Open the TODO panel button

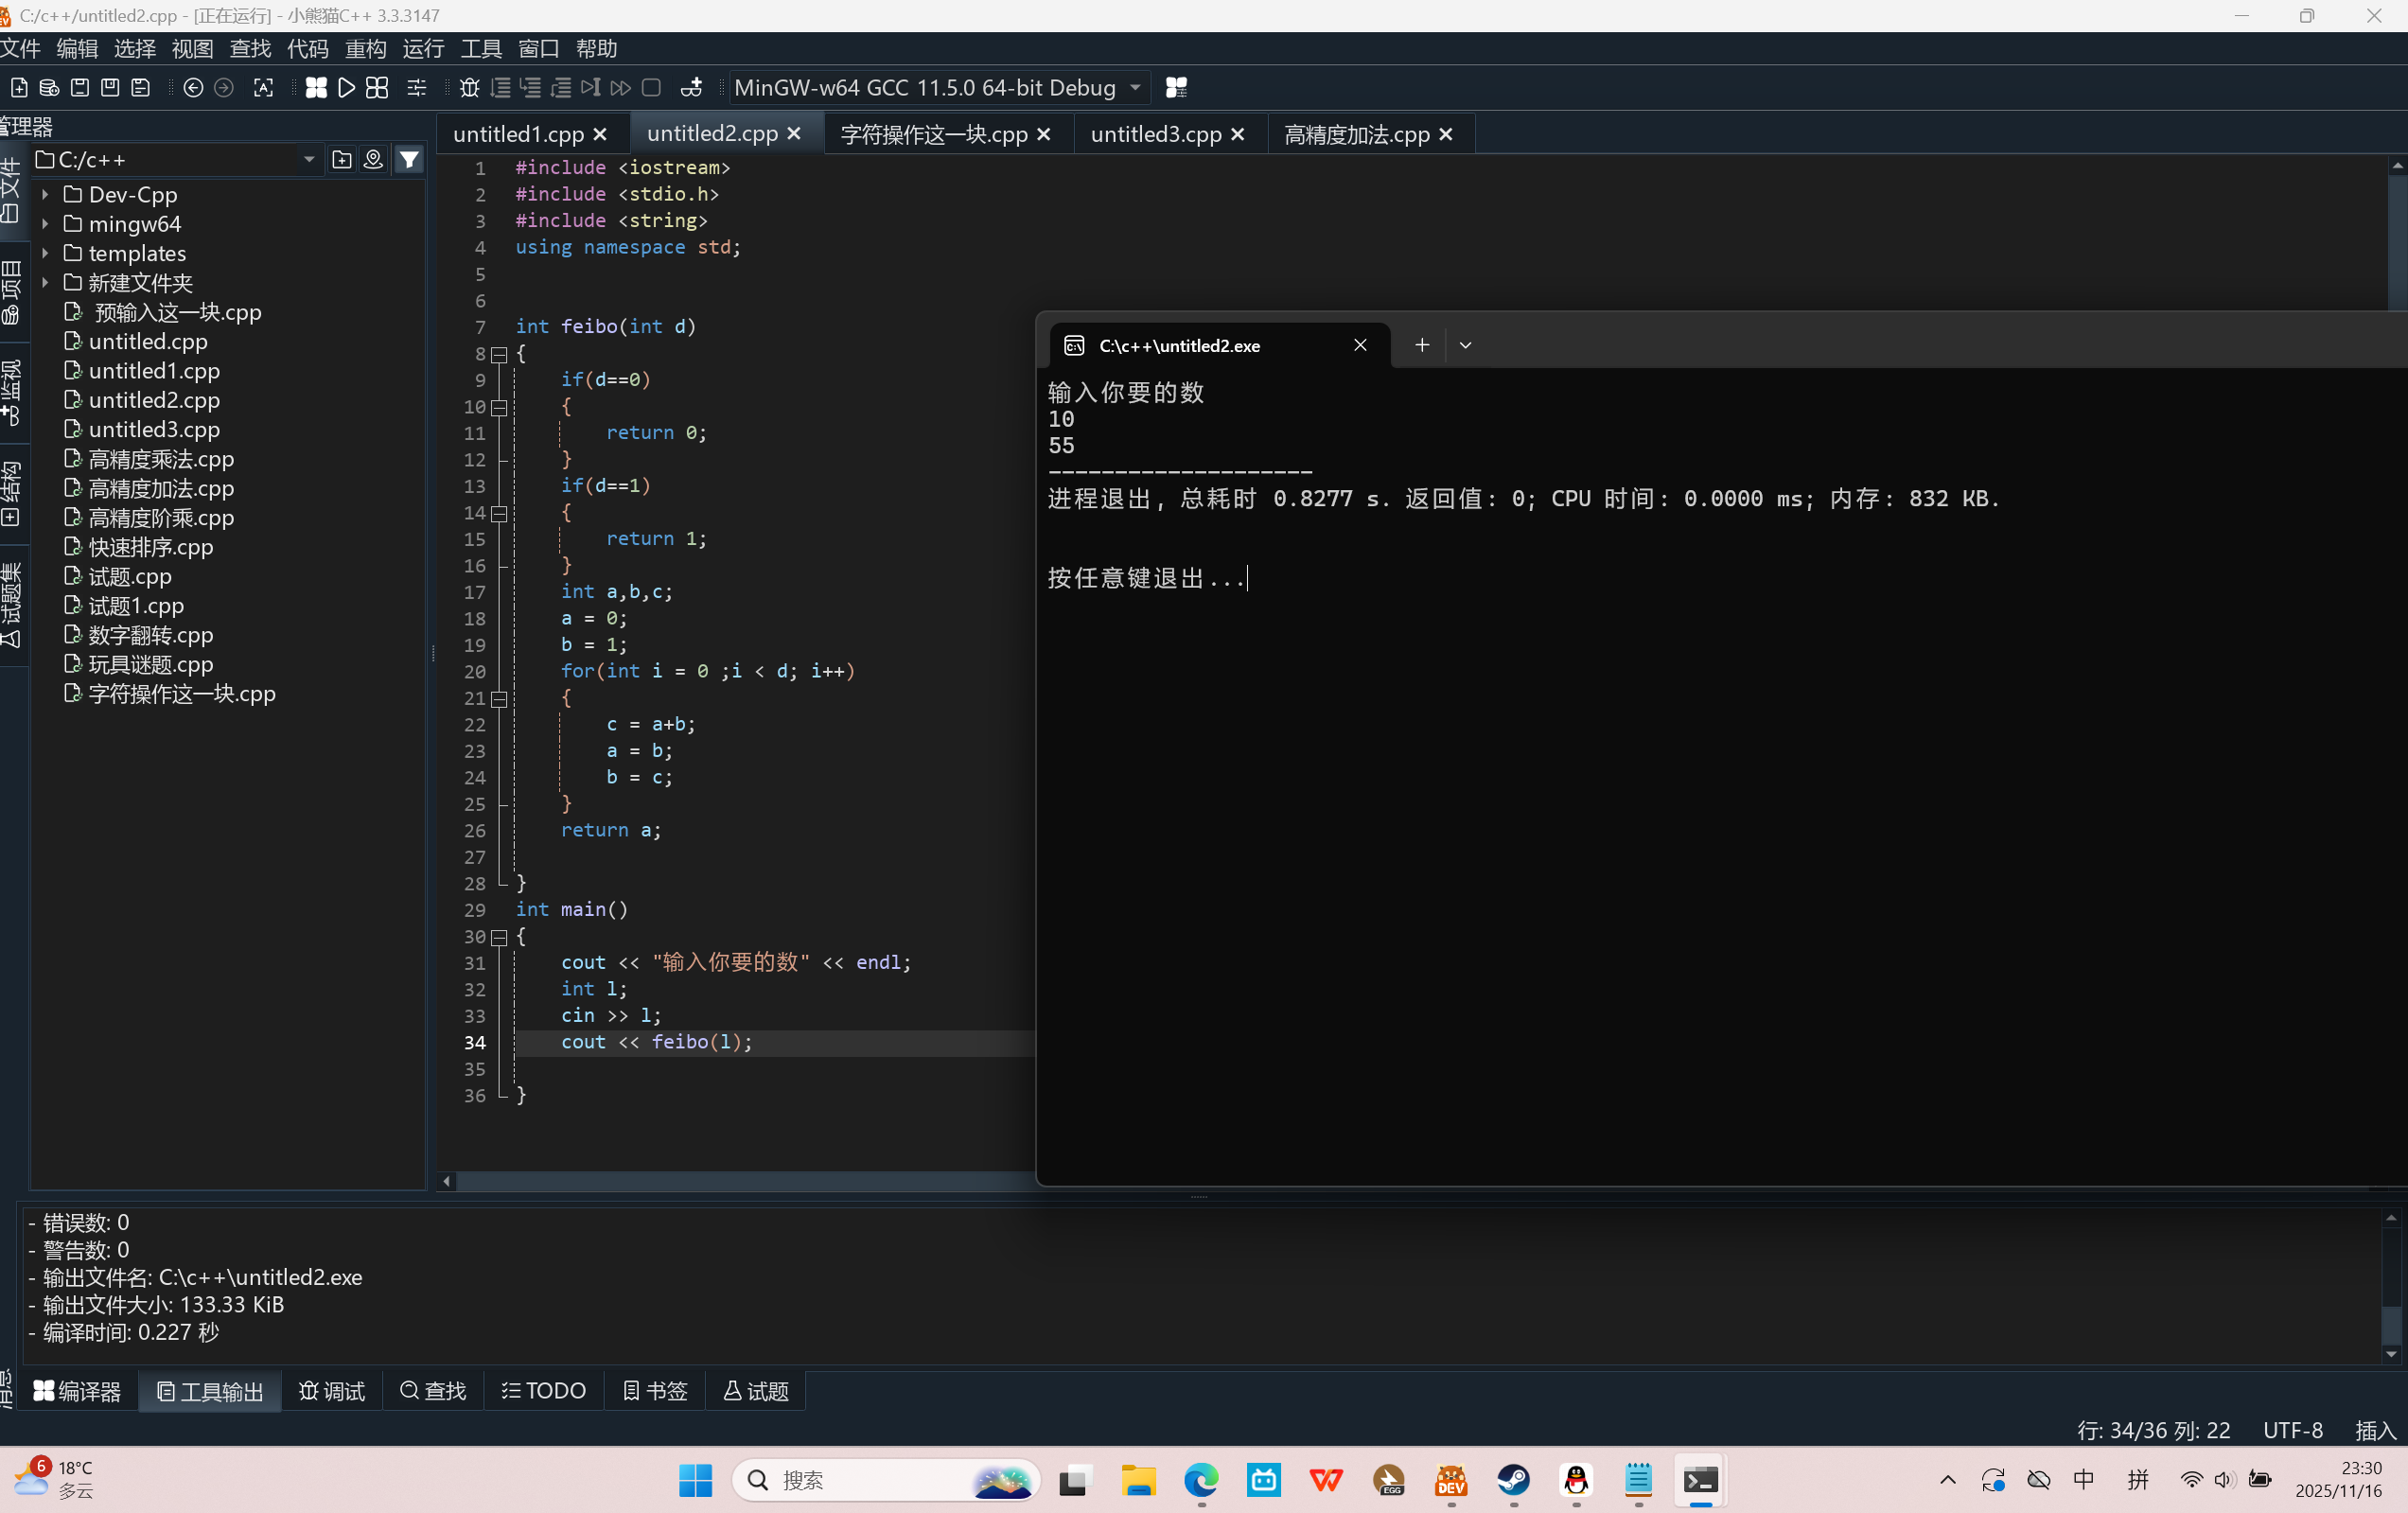(544, 1390)
